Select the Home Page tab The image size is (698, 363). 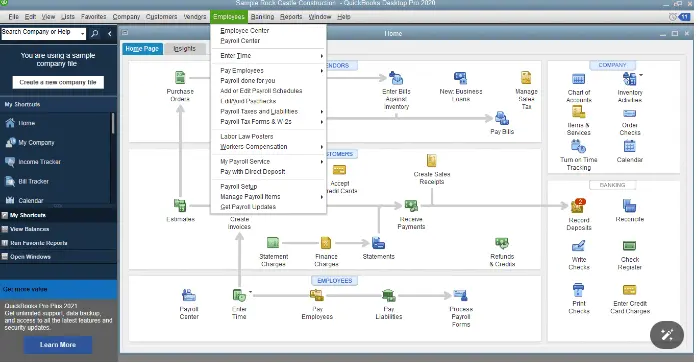coord(142,49)
